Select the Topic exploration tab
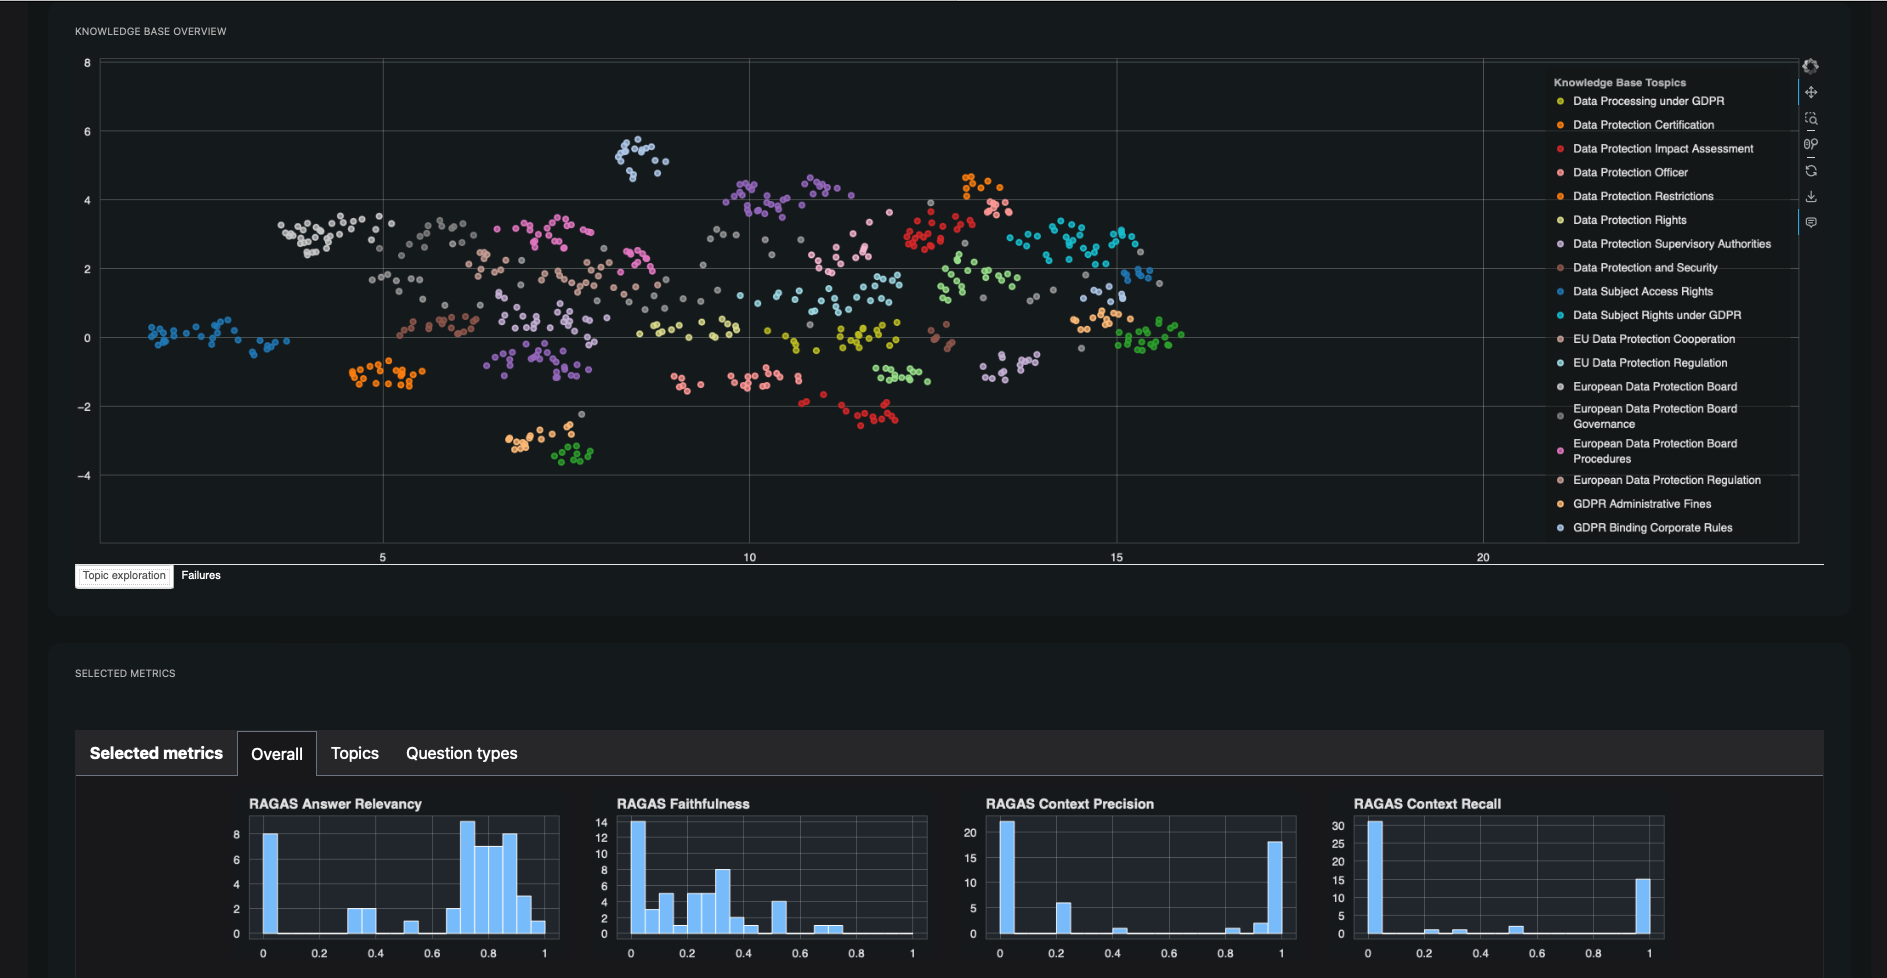 [124, 576]
